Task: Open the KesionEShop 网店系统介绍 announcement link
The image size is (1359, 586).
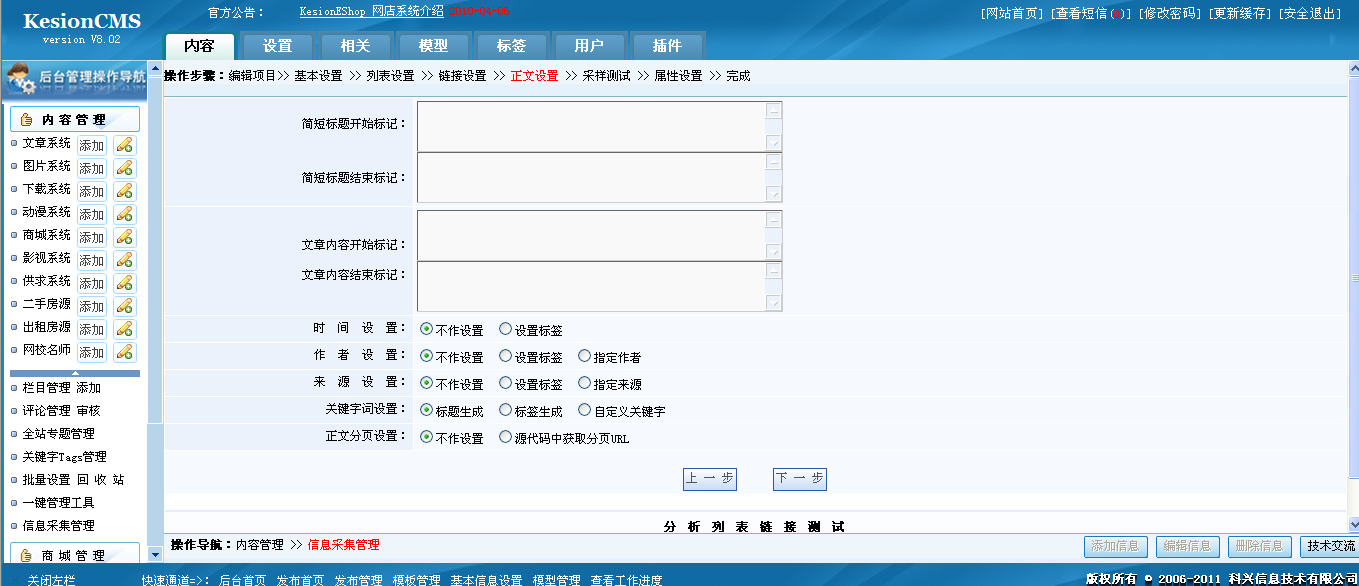Action: [x=371, y=12]
